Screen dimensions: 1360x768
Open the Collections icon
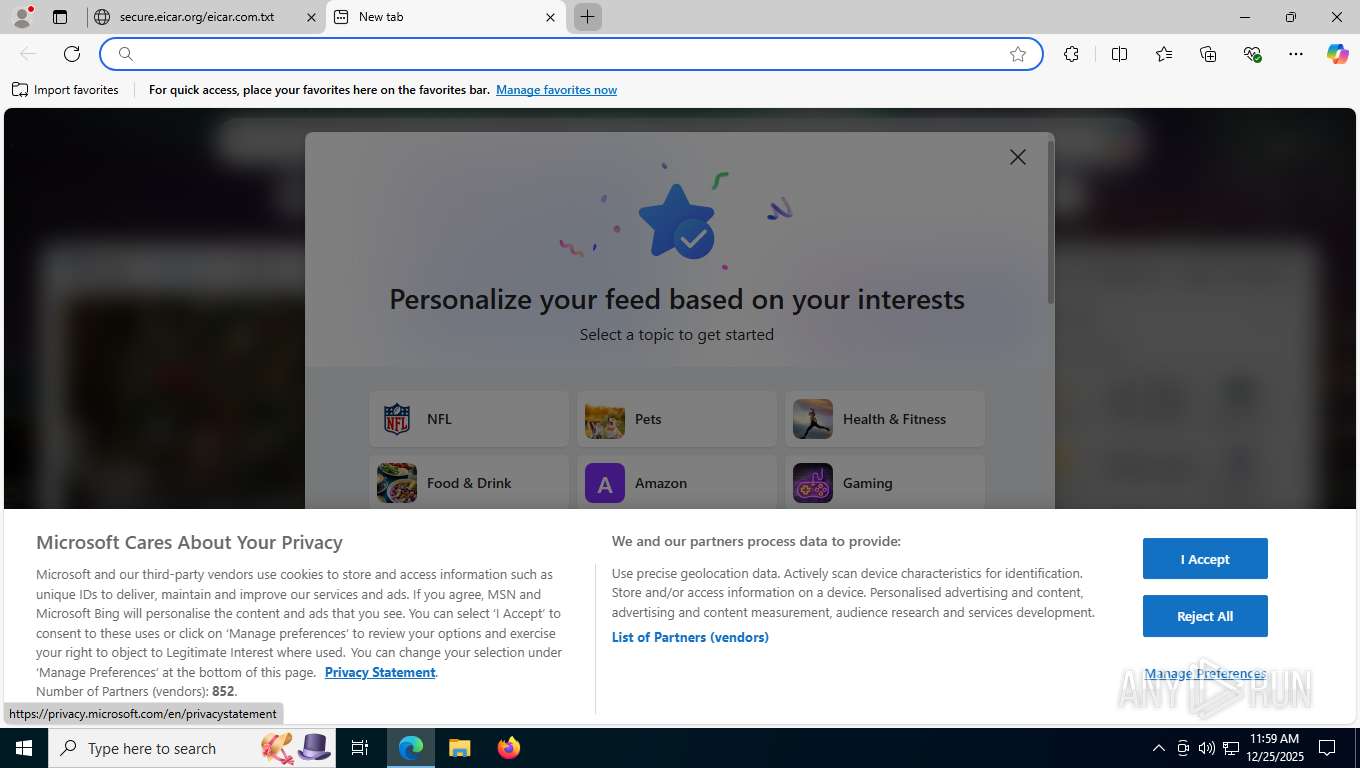tap(1208, 54)
